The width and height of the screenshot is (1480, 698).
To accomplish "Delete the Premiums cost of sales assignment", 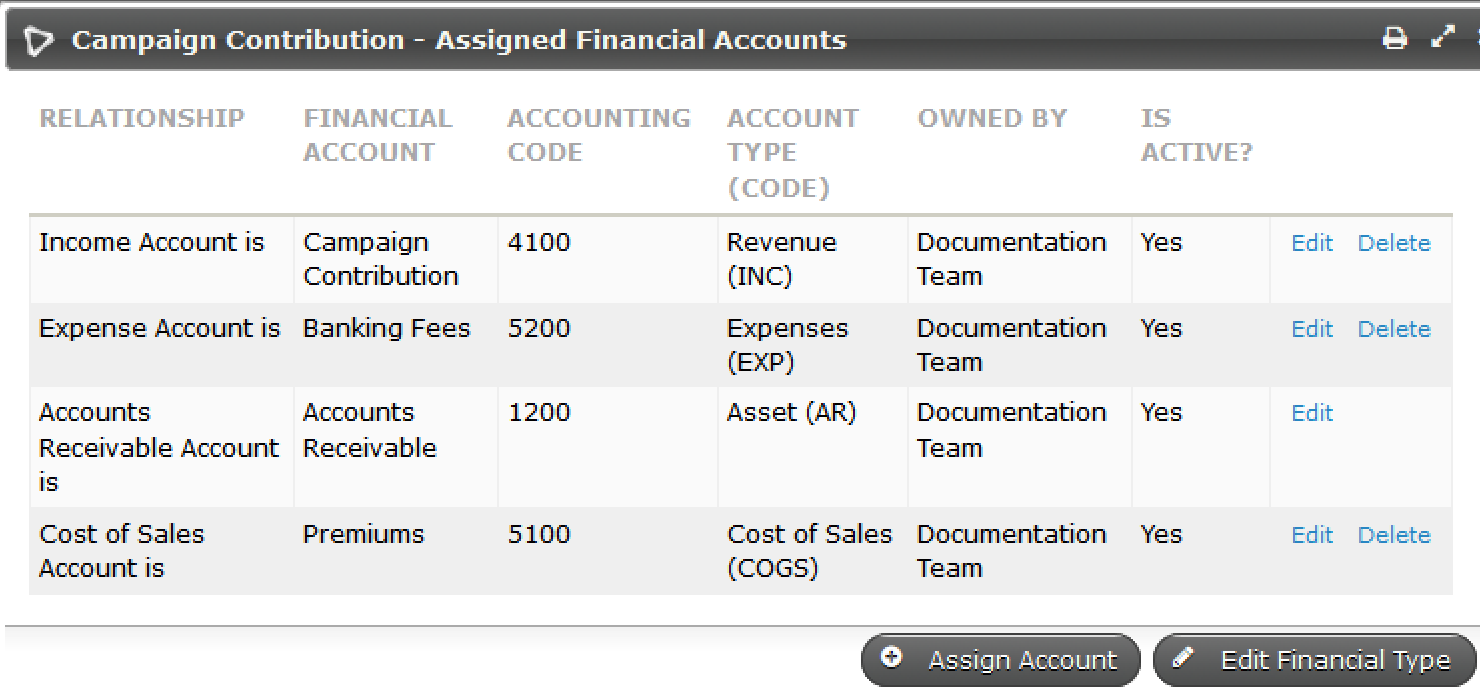I will pos(1394,535).
